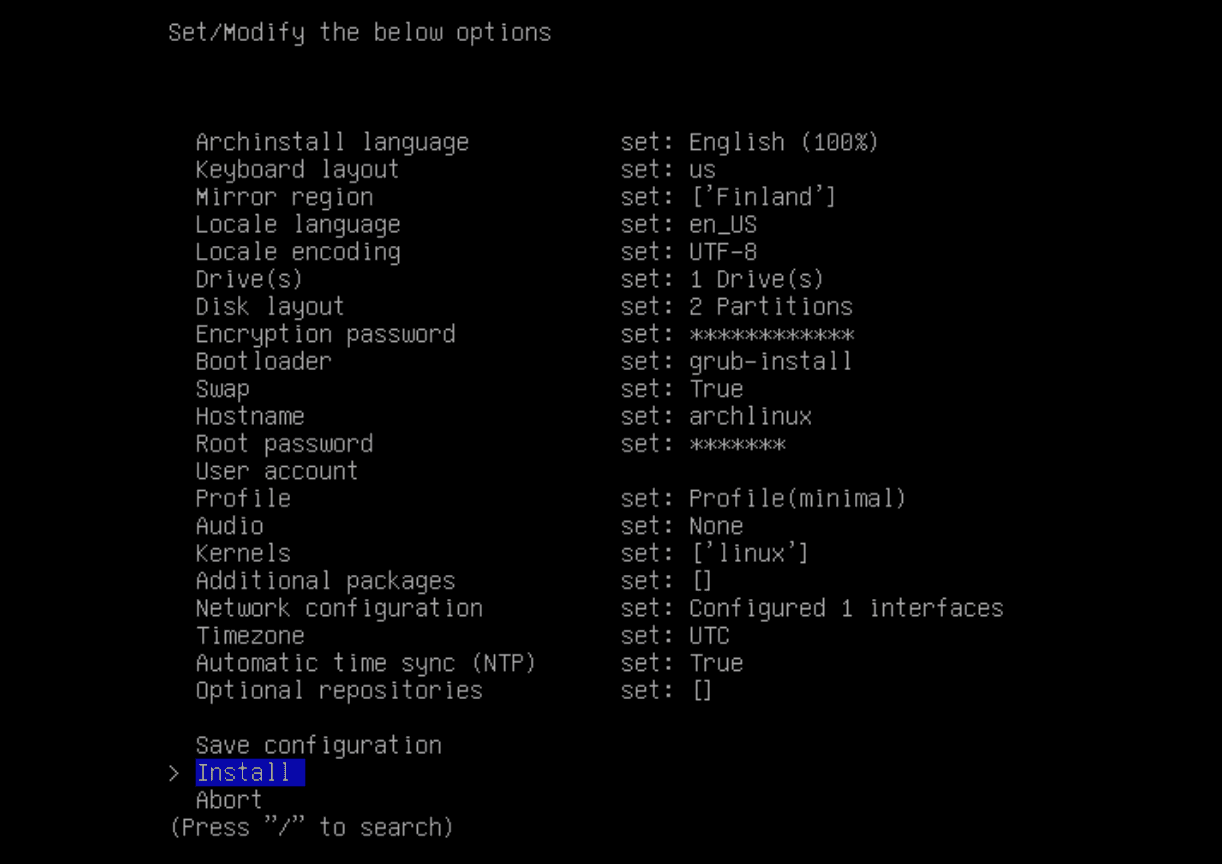Open Locale encoding option

(x=297, y=252)
